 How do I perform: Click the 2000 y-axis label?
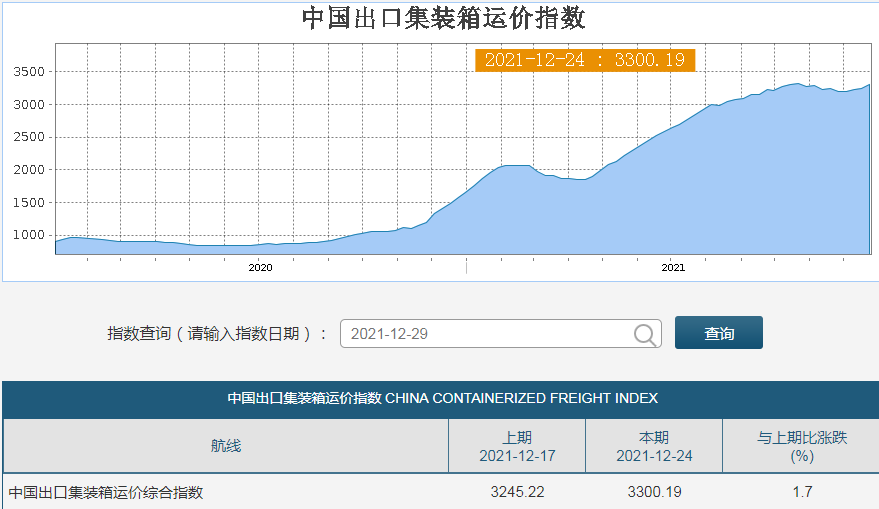click(29, 170)
